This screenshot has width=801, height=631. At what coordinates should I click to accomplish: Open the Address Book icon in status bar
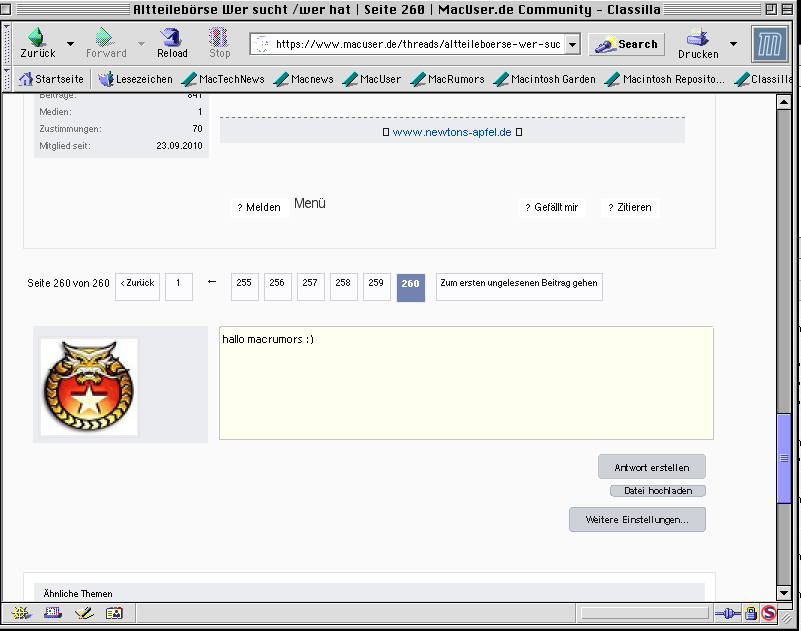pyautogui.click(x=114, y=613)
